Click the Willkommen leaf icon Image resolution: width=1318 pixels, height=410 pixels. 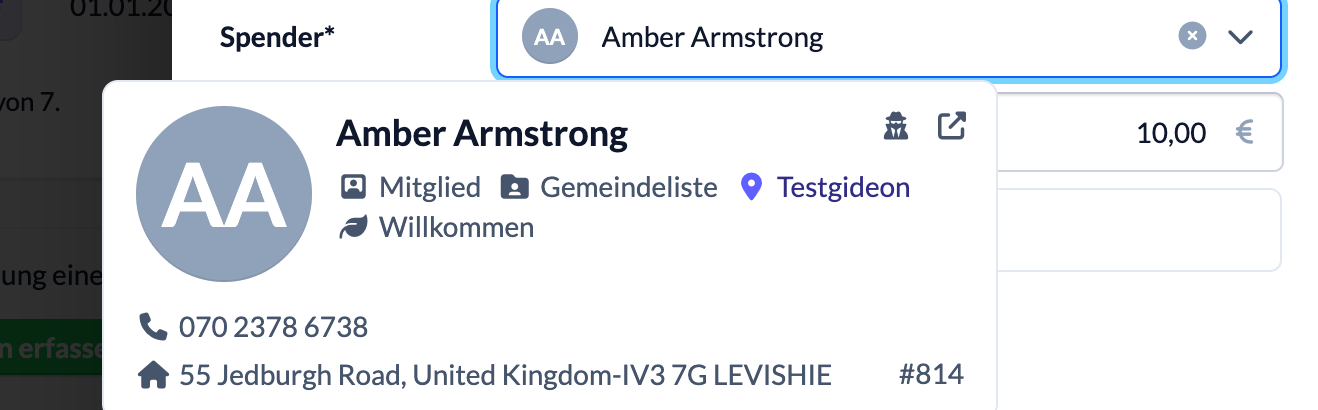(x=353, y=228)
